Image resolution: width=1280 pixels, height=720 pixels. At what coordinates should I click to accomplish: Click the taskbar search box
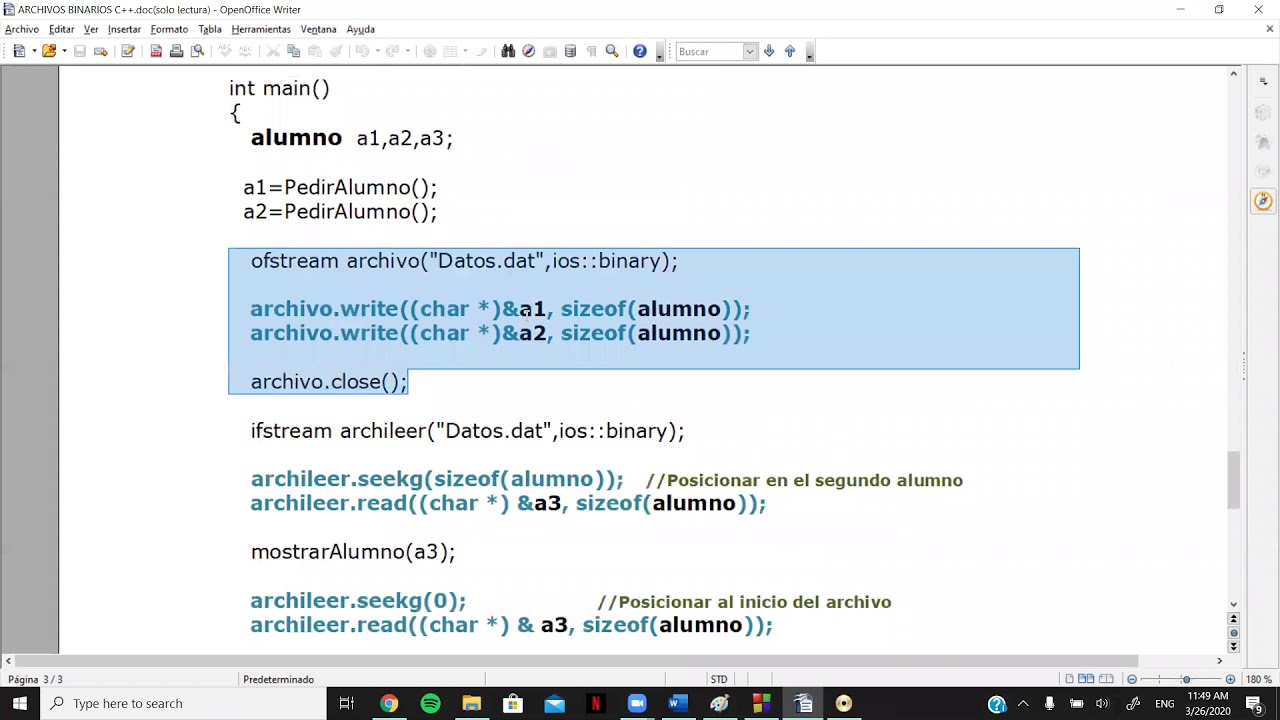coord(183,703)
